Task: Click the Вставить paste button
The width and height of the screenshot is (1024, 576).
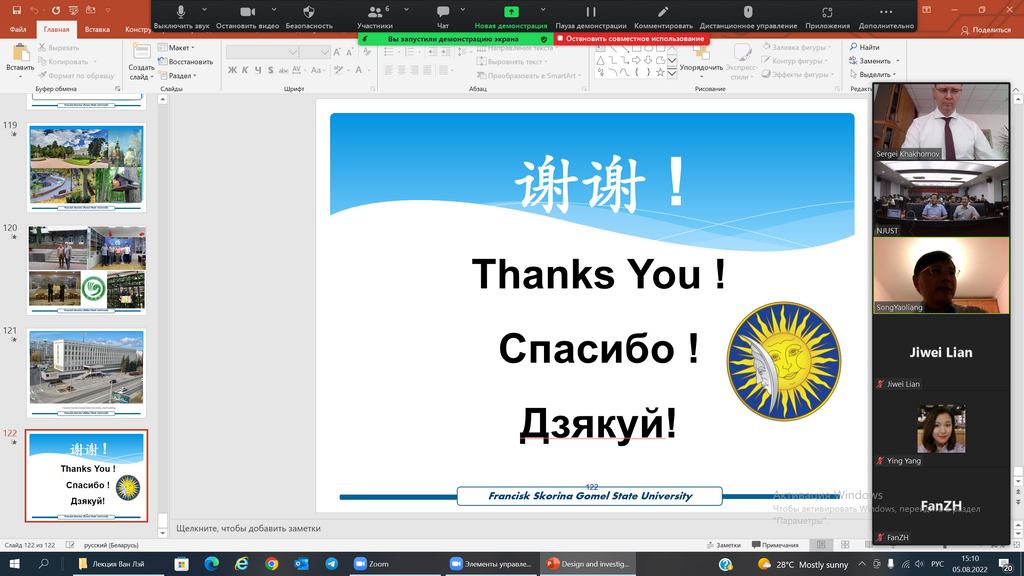Action: click(20, 60)
